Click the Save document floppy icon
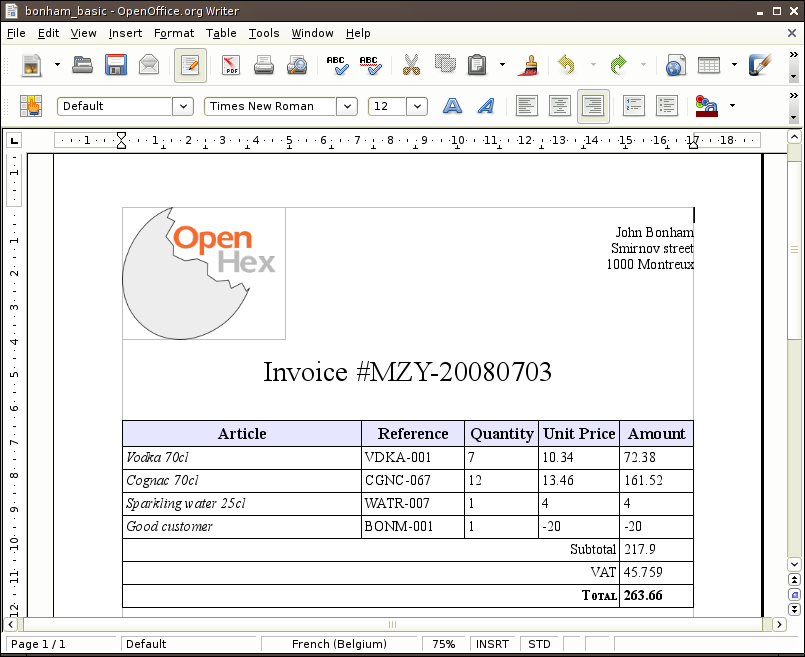 [116, 66]
